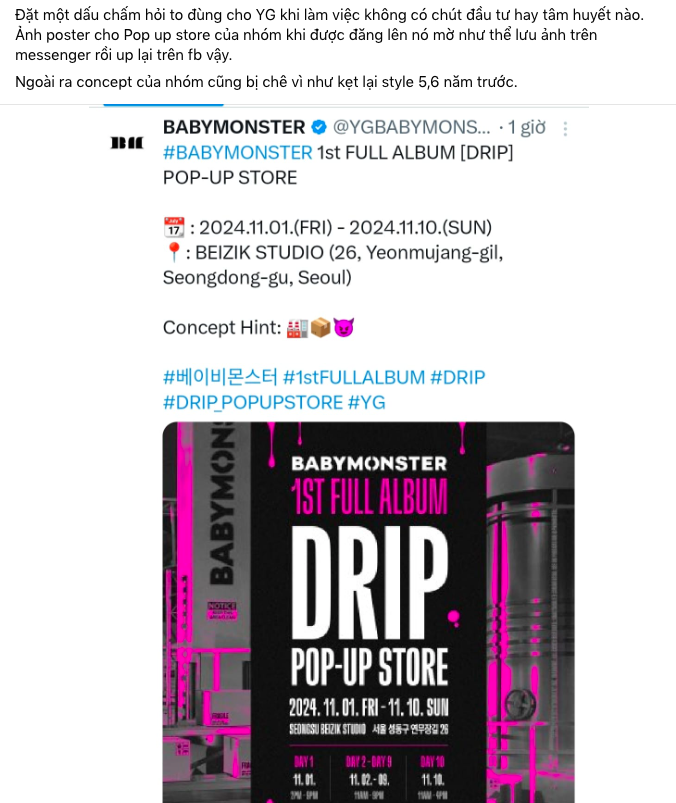The width and height of the screenshot is (676, 803).
Task: Click the BABYMONSTER account display name
Action: point(234,127)
